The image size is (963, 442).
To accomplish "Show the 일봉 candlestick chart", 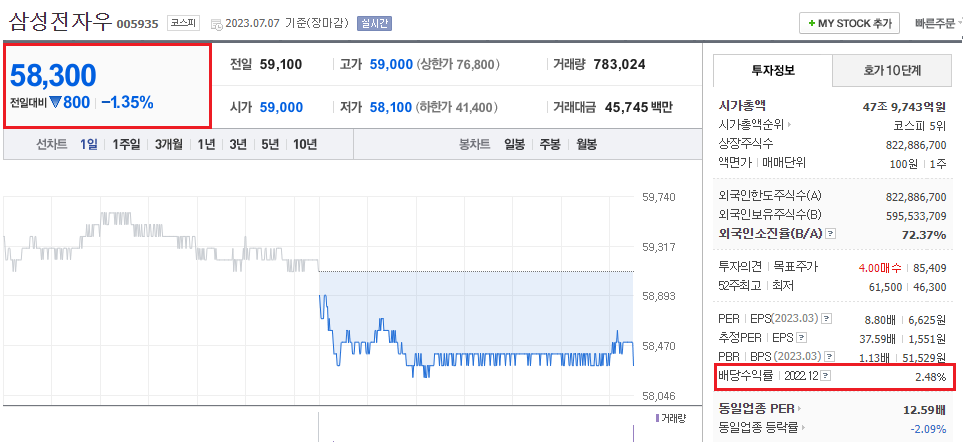I will (x=515, y=145).
